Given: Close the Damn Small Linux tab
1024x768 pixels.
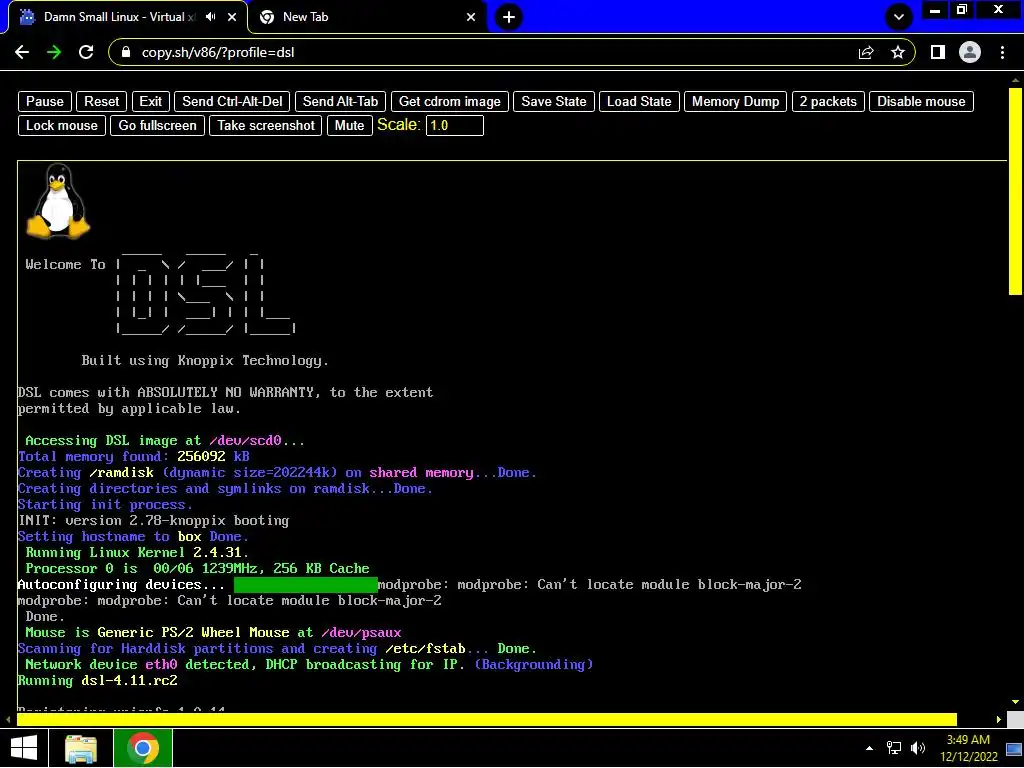Looking at the screenshot, I should point(232,17).
